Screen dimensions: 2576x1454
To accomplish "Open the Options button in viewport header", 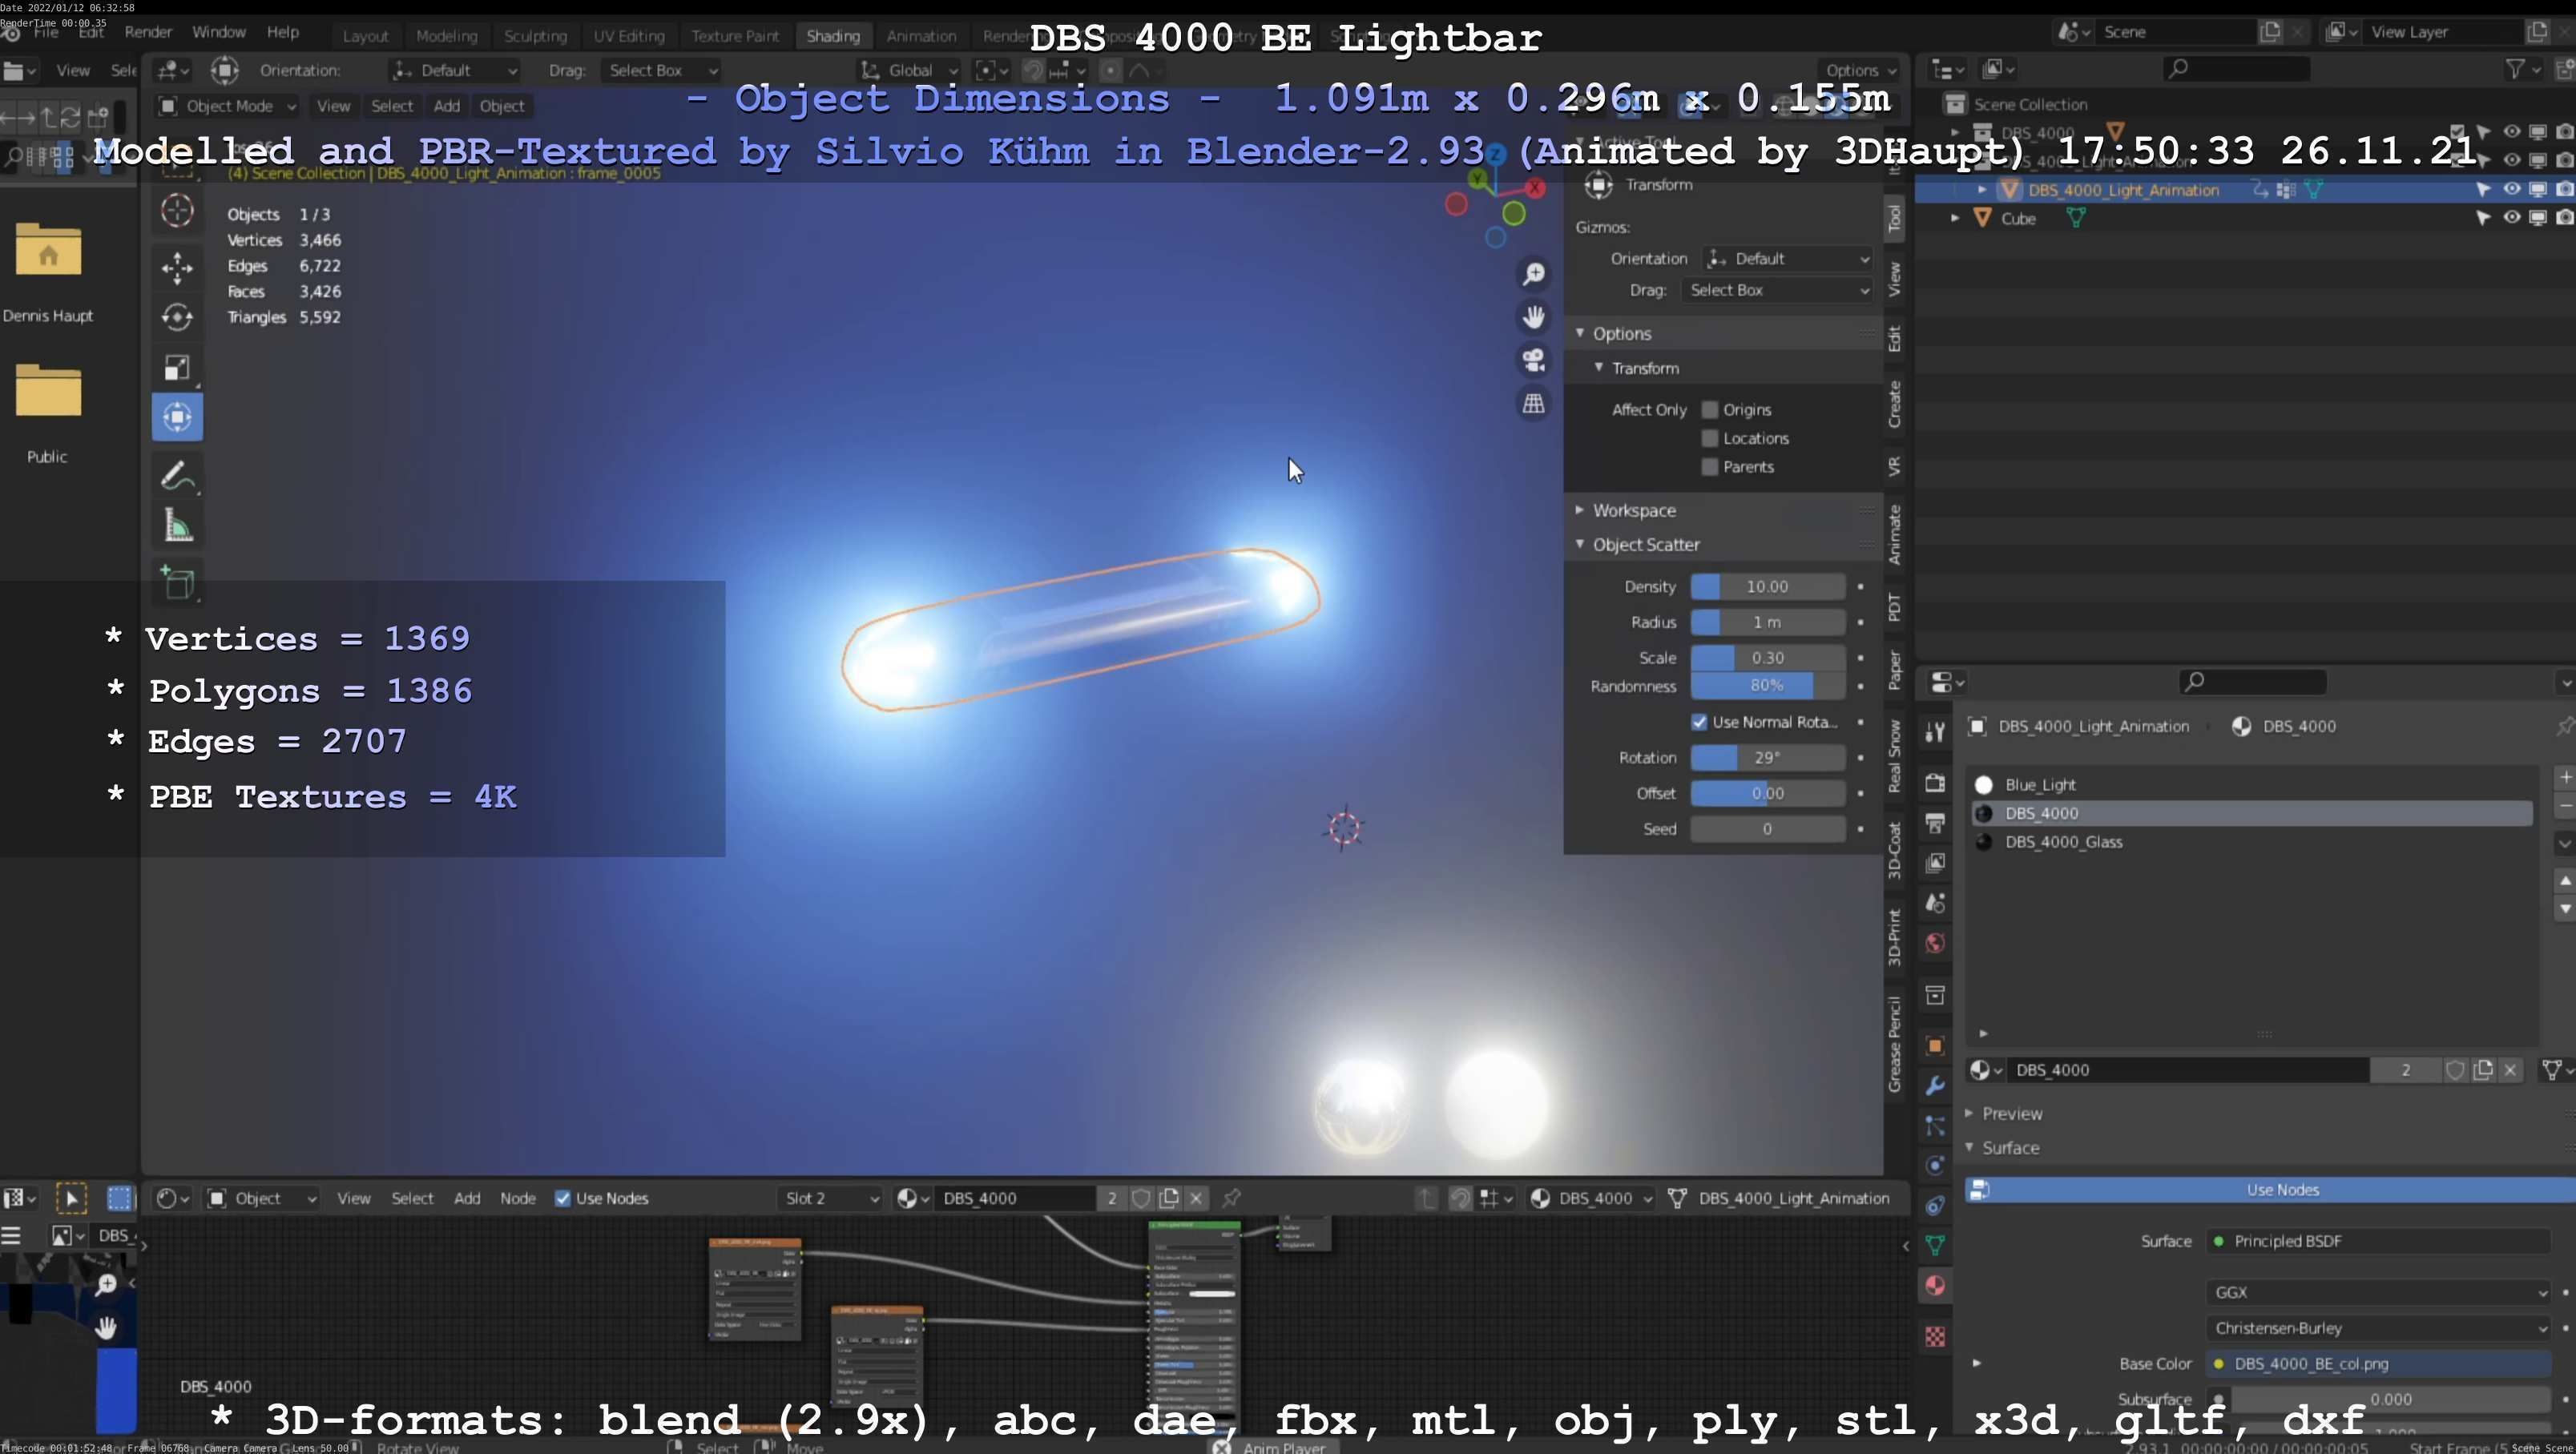I will click(x=1859, y=70).
